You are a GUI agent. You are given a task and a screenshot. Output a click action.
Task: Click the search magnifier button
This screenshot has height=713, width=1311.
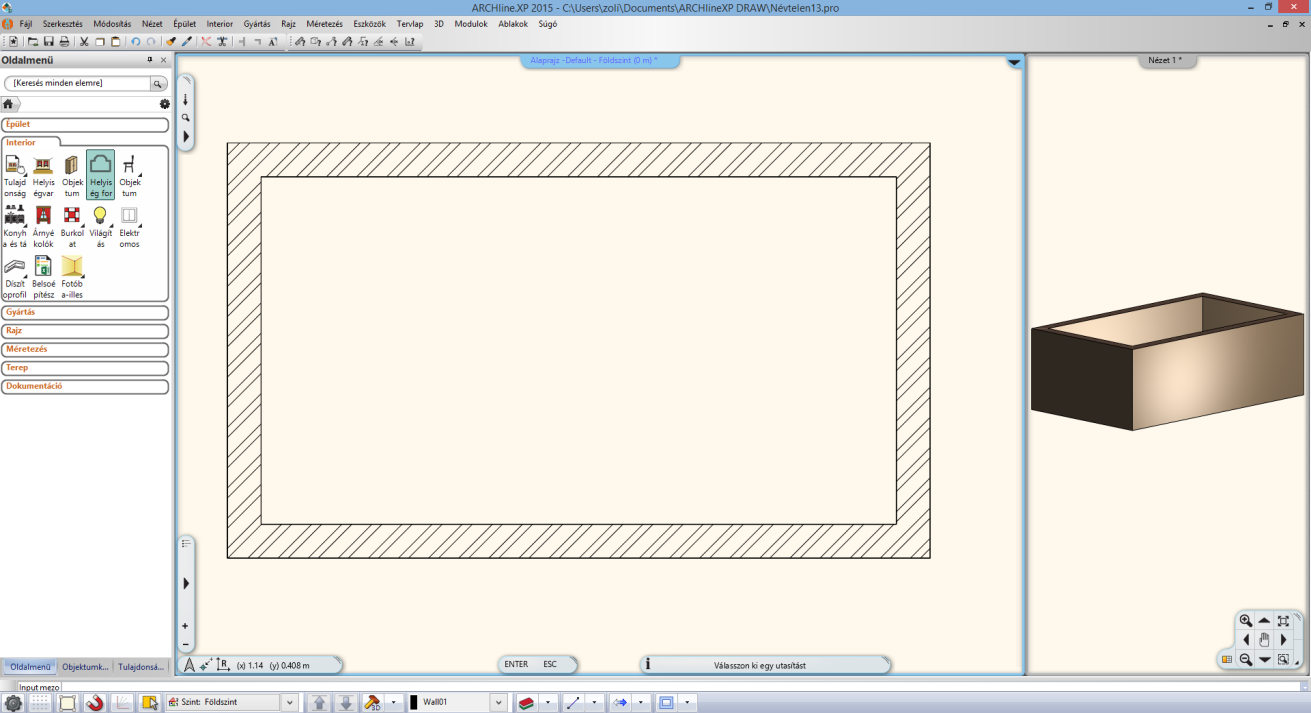[158, 84]
